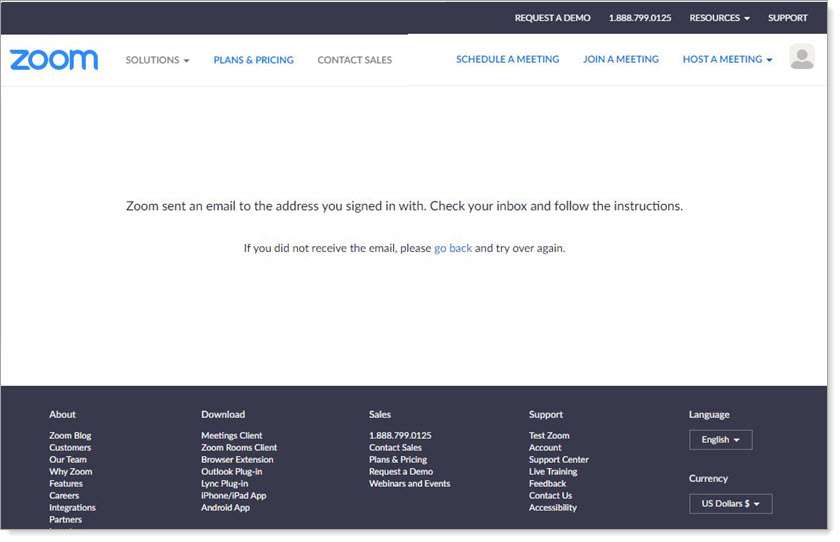
Task: Download the Meetings Client
Action: (x=231, y=435)
